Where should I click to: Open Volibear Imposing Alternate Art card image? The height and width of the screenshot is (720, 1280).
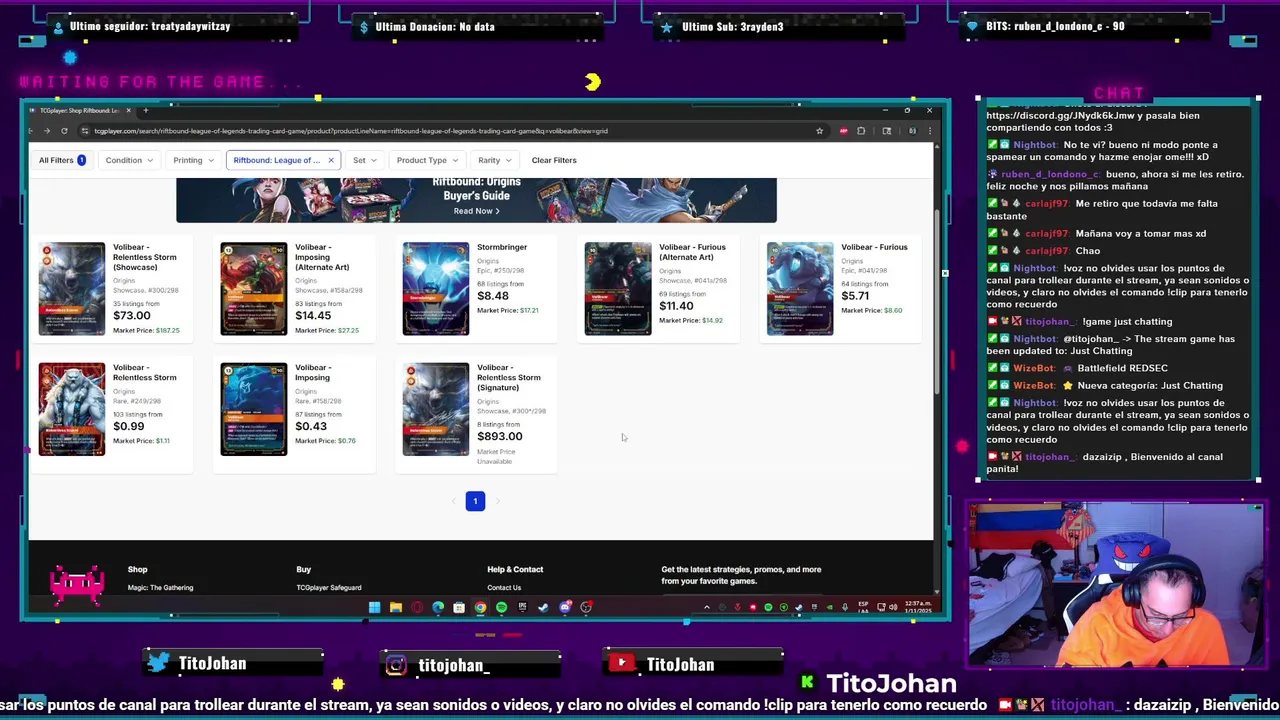pos(253,288)
